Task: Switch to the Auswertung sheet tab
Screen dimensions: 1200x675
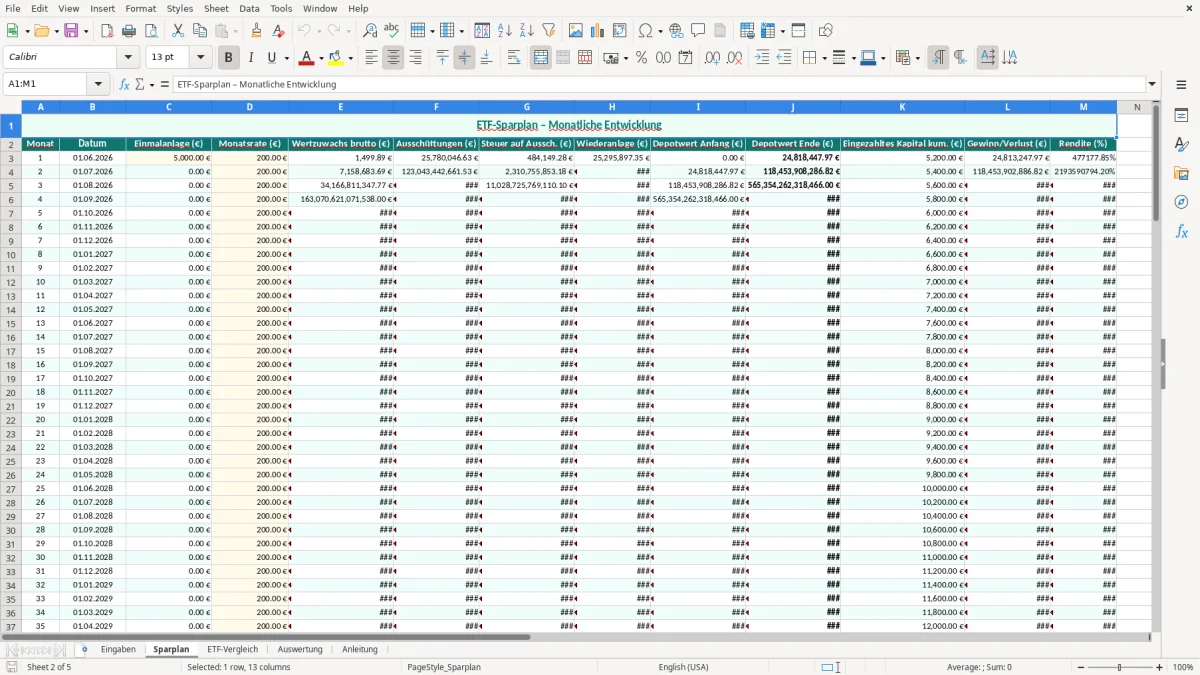Action: tap(300, 649)
